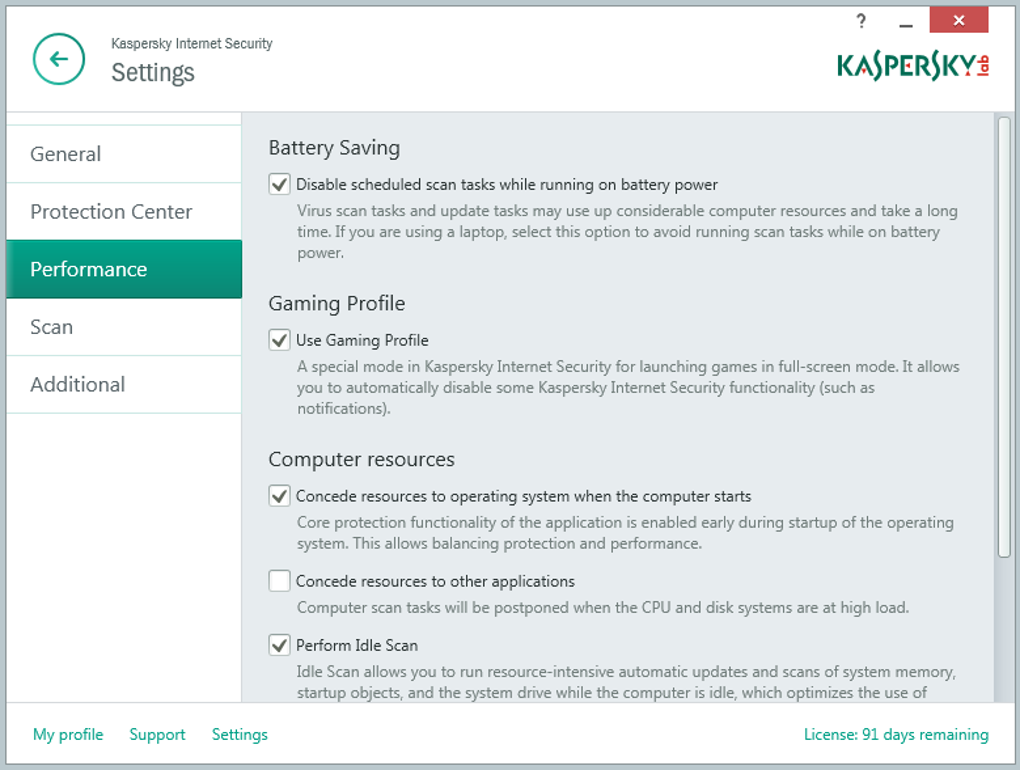Open help with the question mark icon
The image size is (1020, 770).
(x=861, y=21)
